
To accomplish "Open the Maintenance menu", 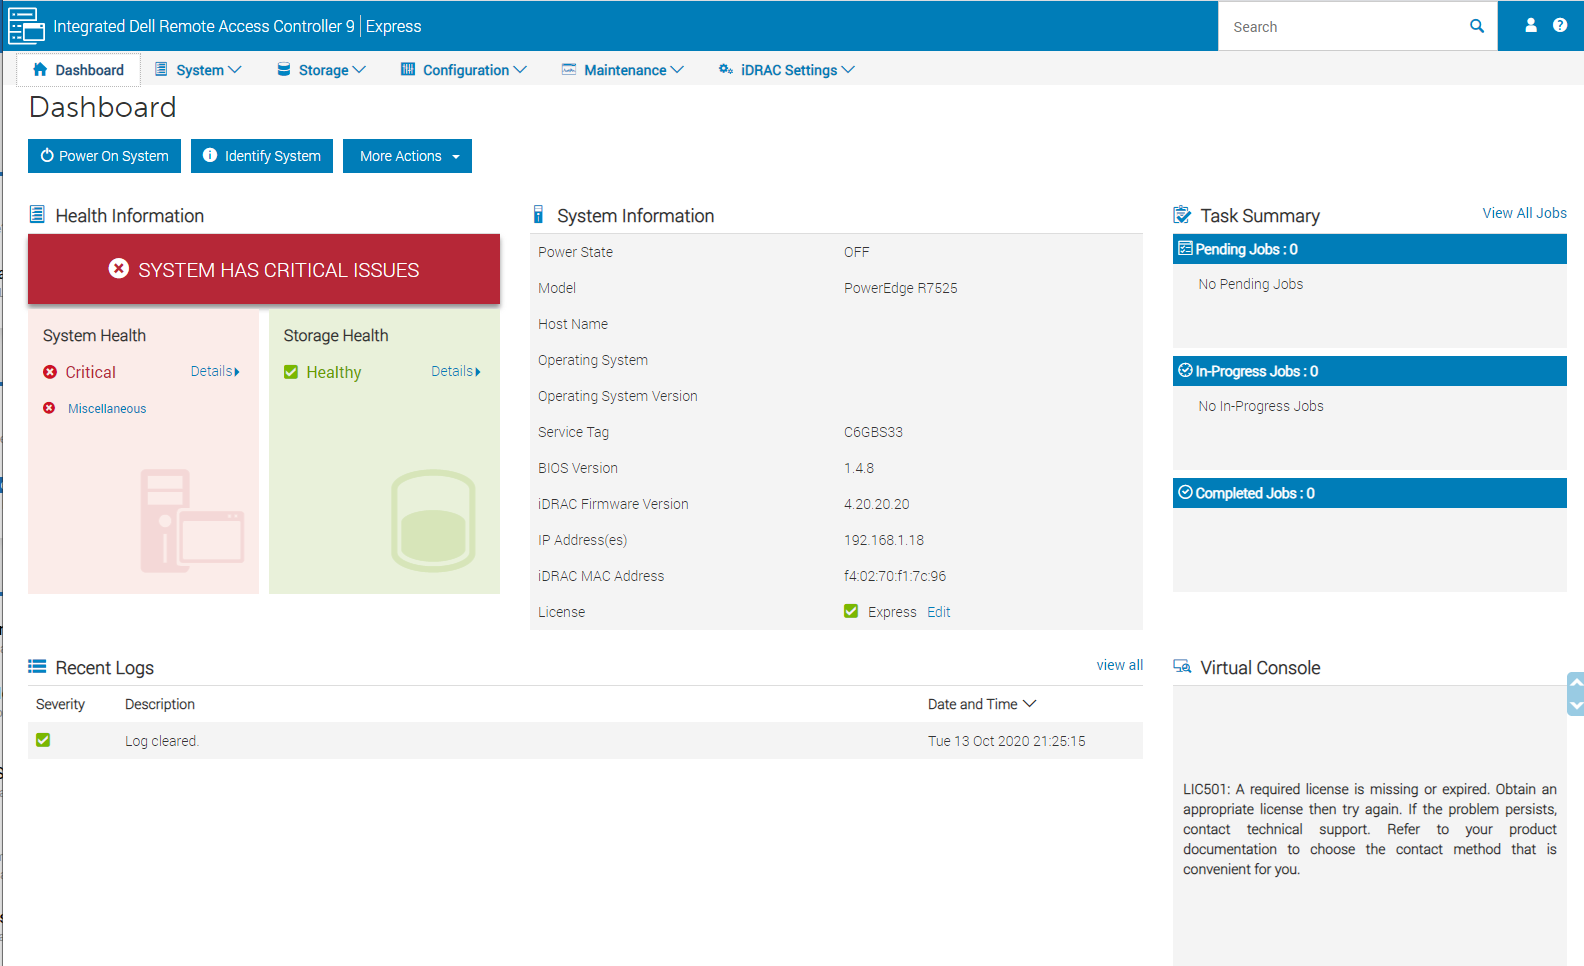I will point(623,70).
